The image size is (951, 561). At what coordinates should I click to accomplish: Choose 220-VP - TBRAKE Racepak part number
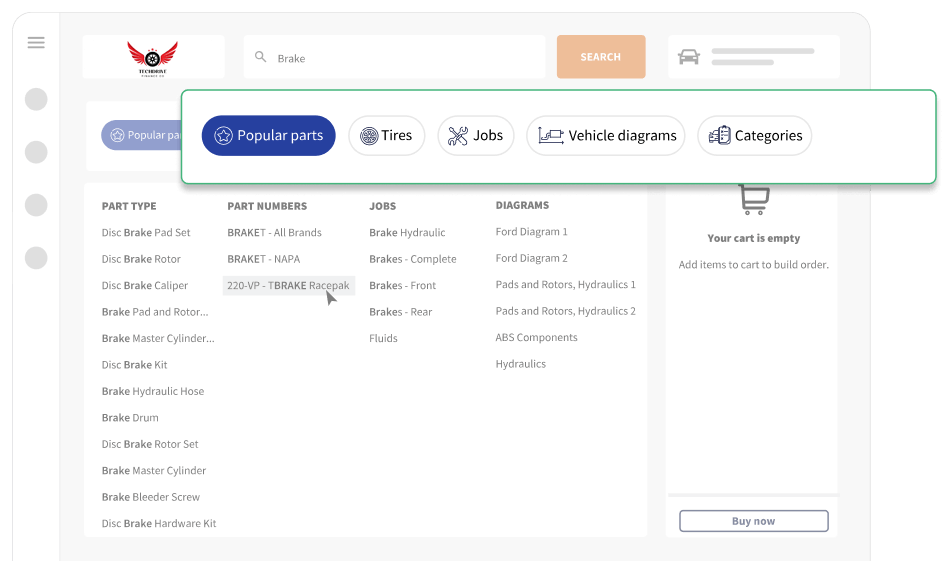(x=288, y=286)
